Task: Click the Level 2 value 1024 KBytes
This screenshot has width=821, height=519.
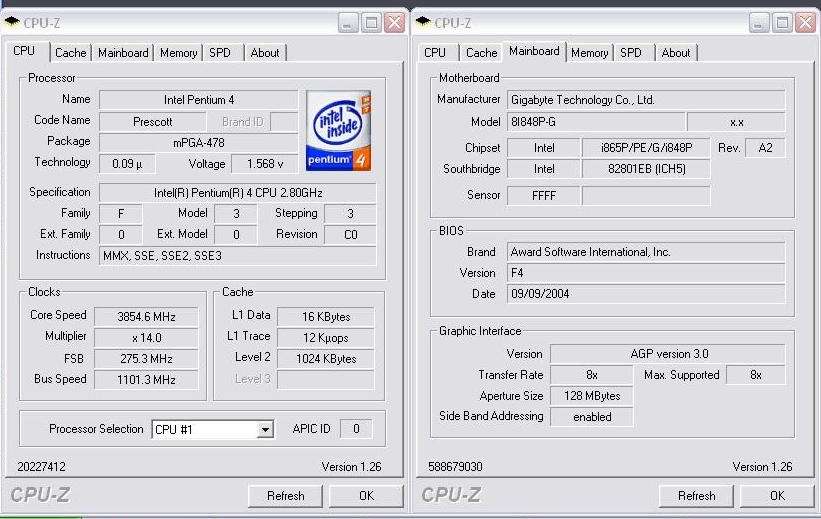Action: (x=326, y=359)
